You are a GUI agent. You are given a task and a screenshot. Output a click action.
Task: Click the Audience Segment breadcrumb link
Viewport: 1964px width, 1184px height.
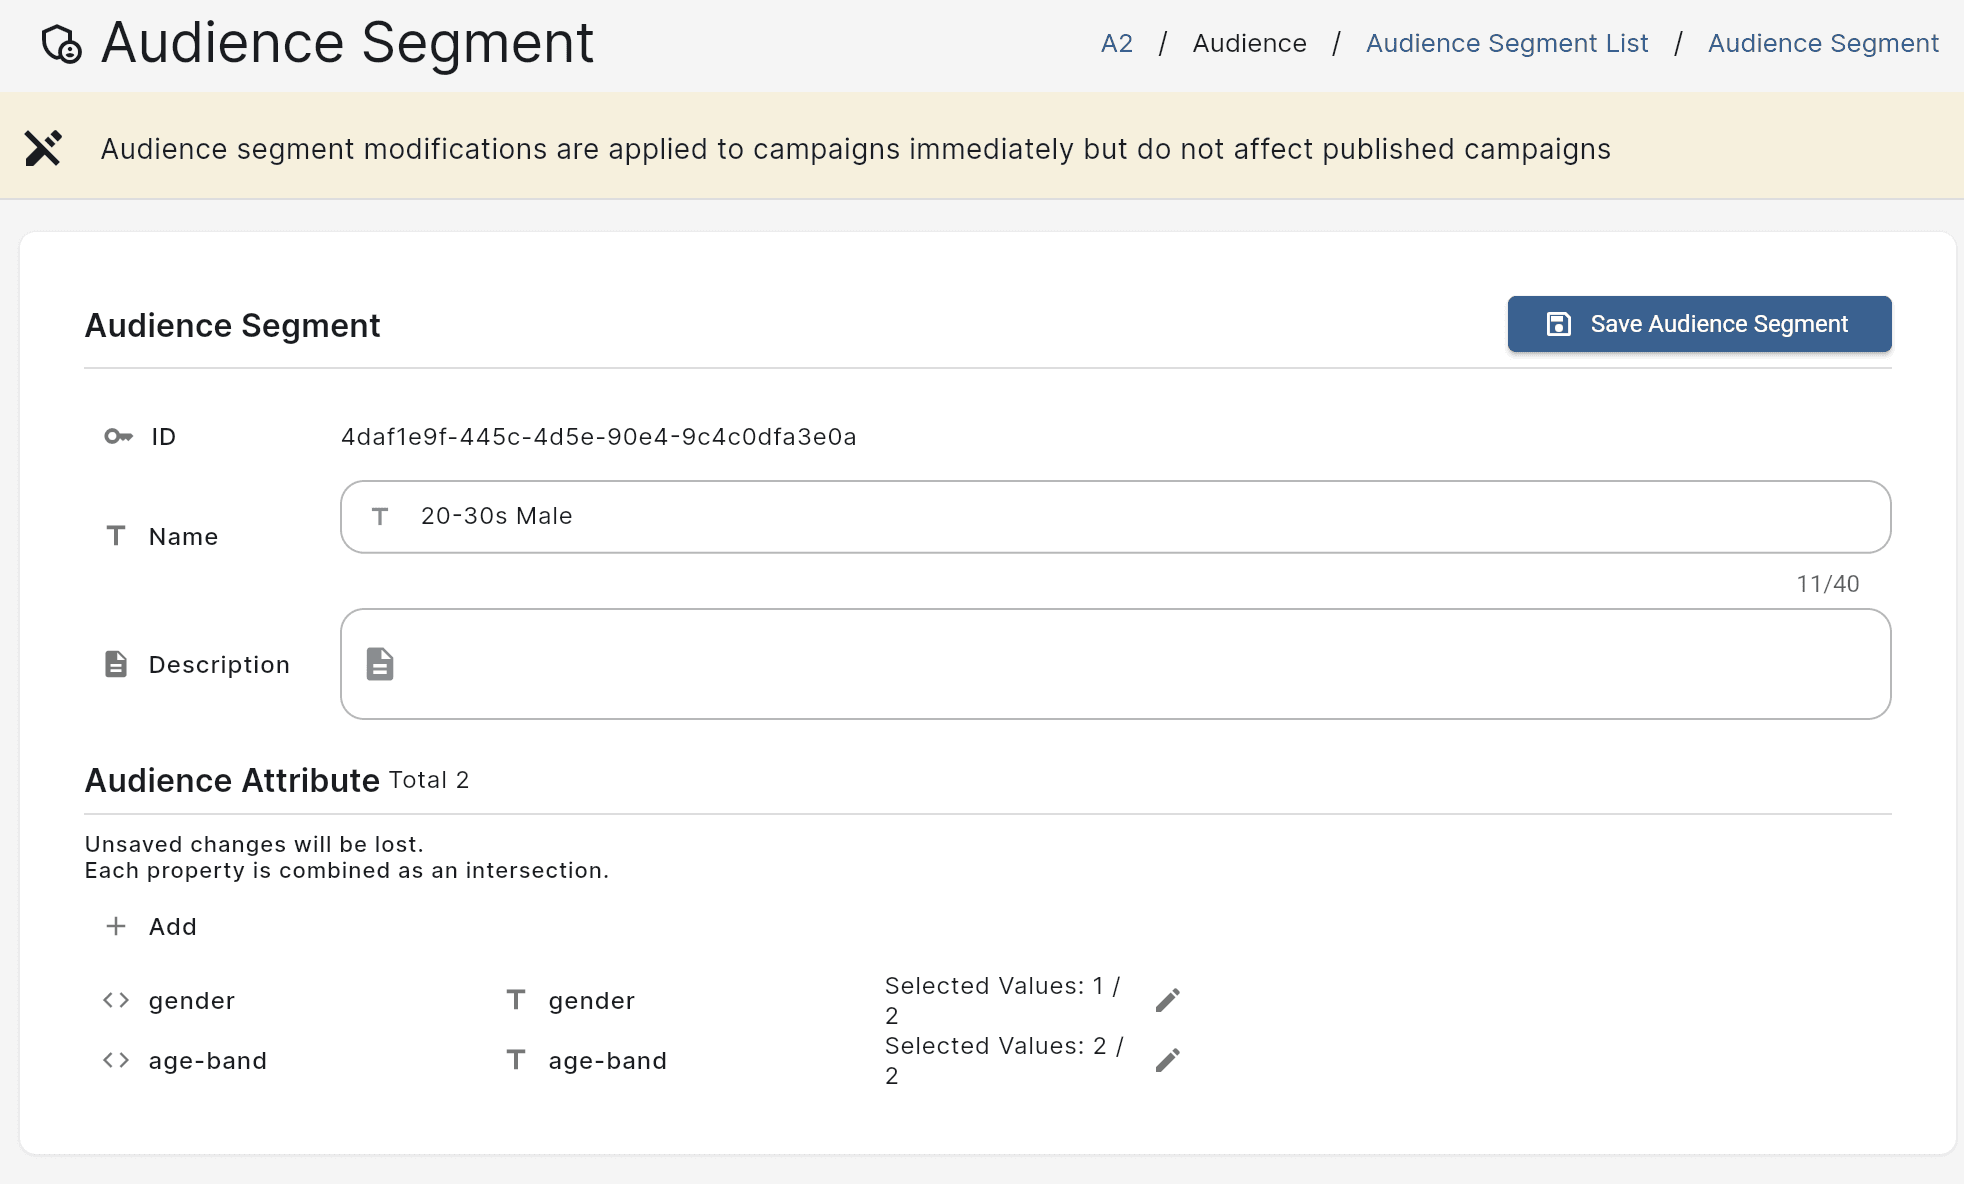(1822, 44)
